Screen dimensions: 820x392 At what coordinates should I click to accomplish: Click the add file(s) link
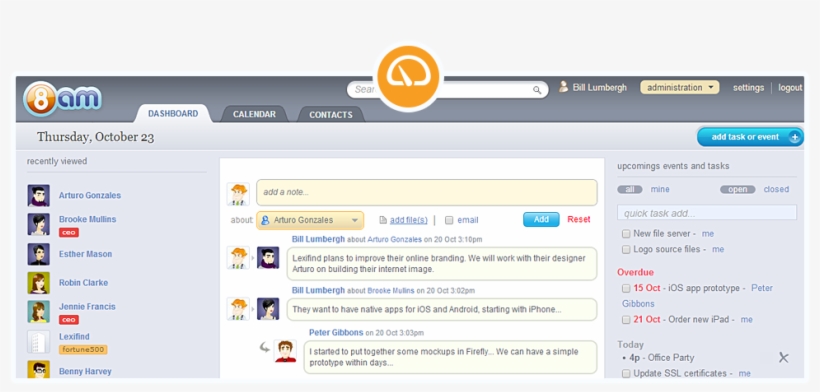click(x=408, y=220)
